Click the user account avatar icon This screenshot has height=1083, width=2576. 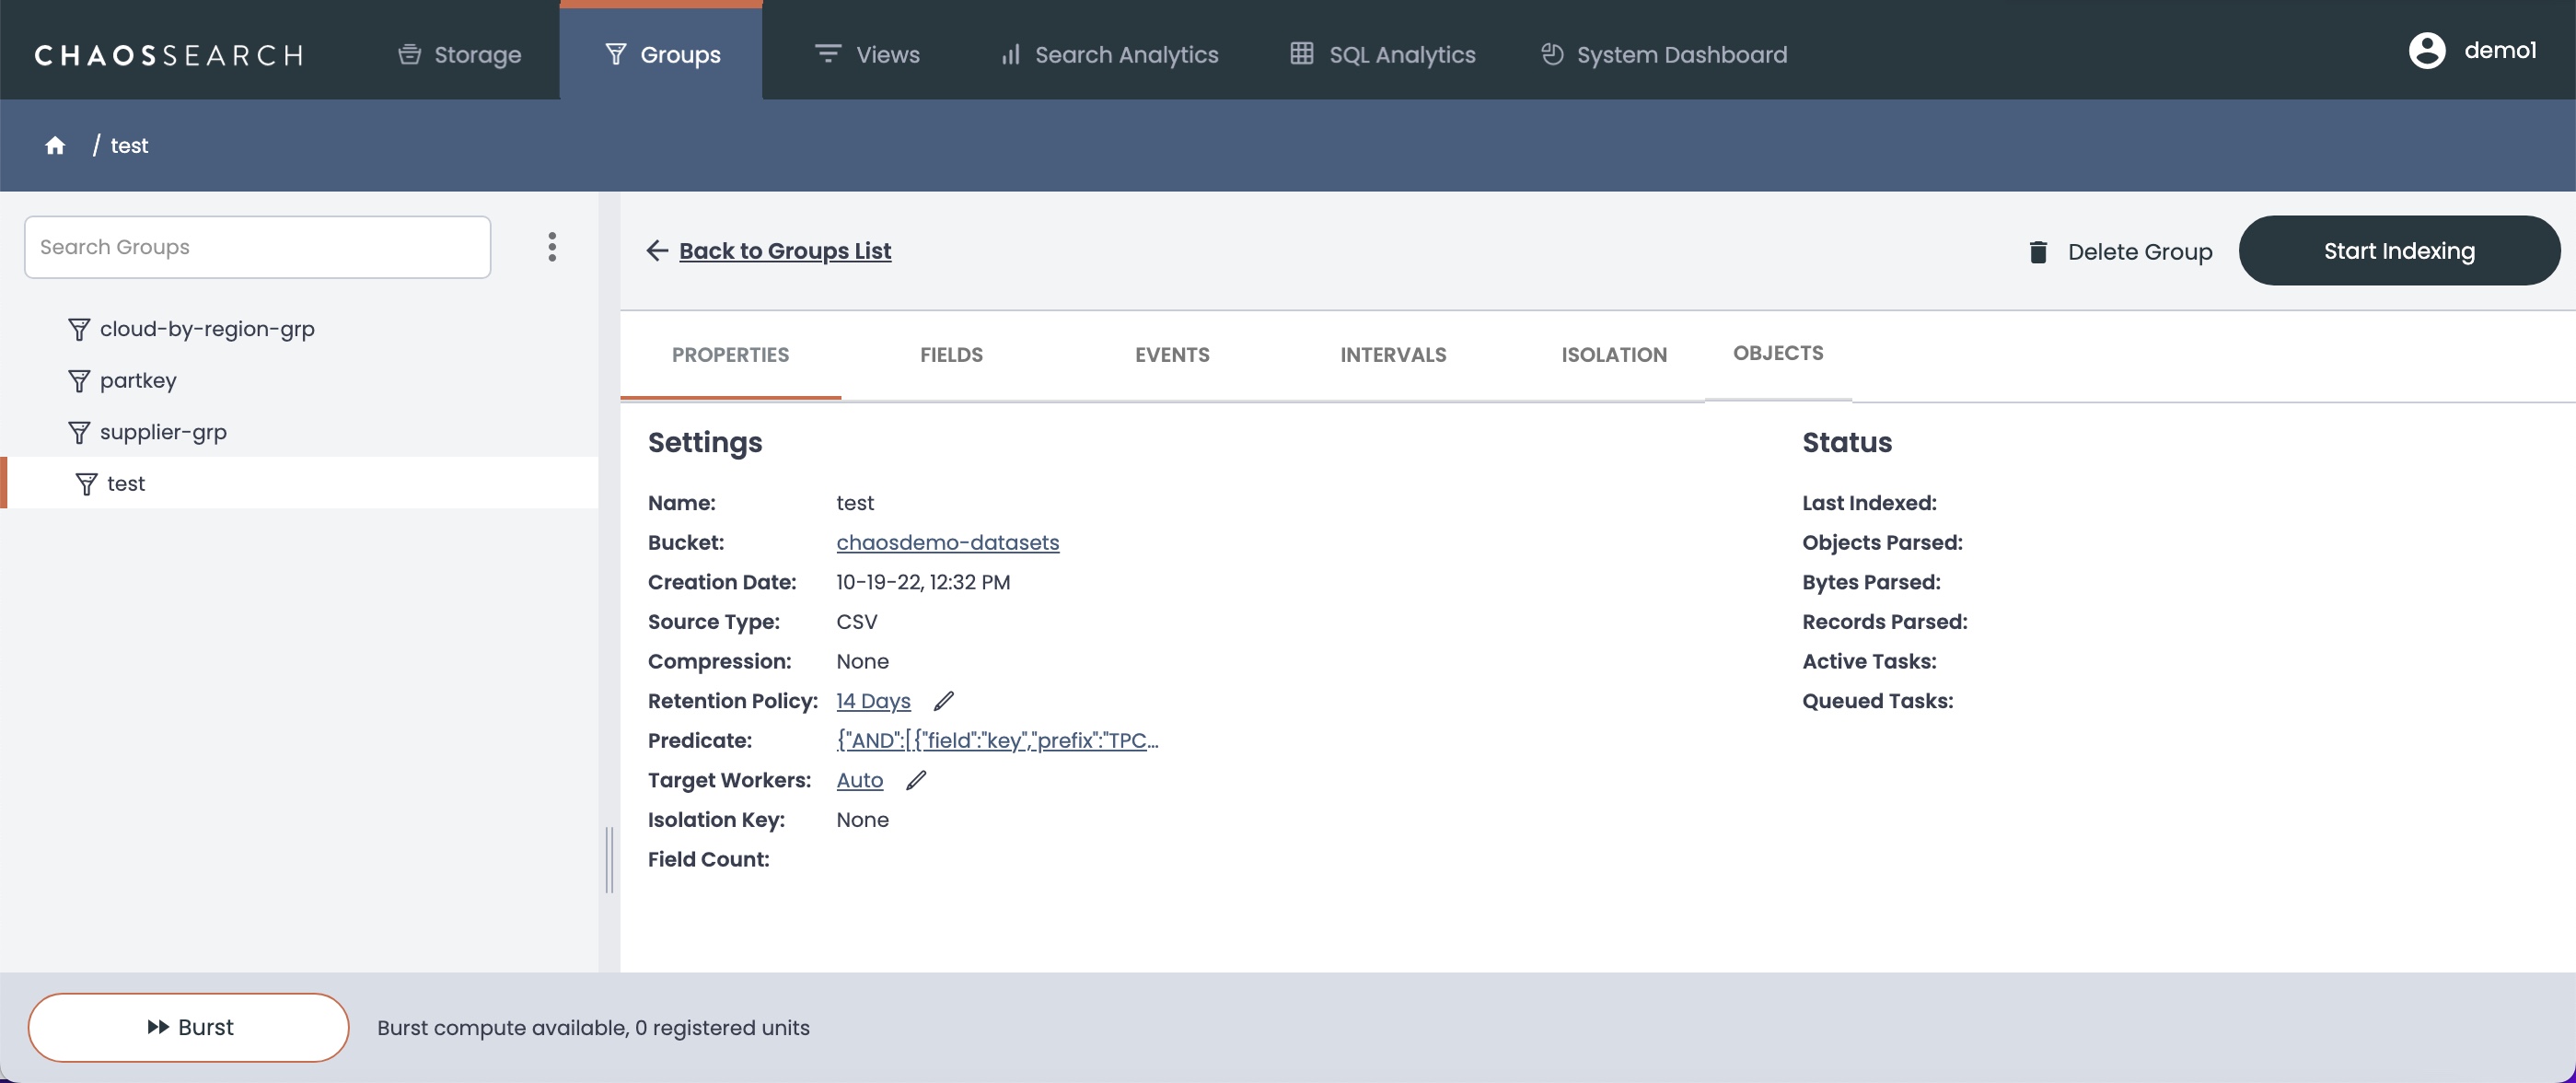coord(2426,51)
